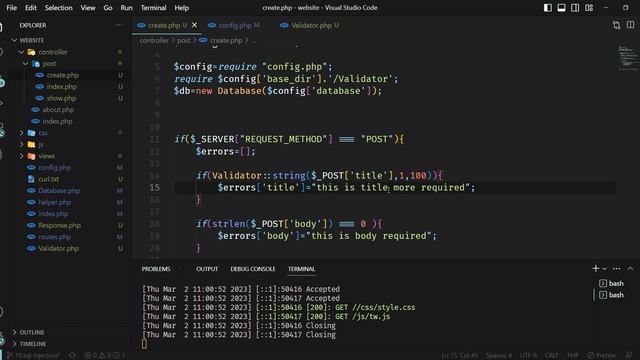Open about.php in the controller folder

click(58, 110)
